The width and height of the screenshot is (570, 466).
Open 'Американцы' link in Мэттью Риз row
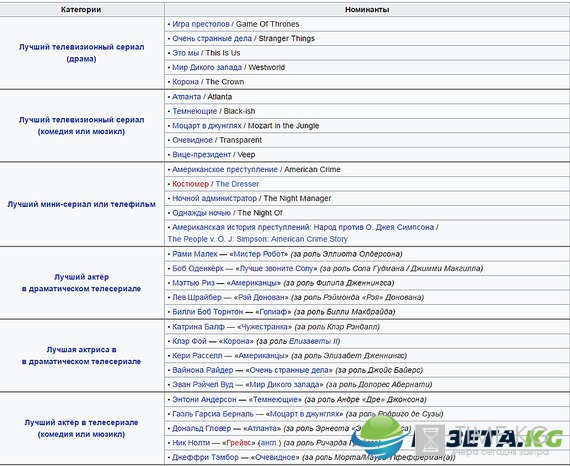(x=254, y=283)
